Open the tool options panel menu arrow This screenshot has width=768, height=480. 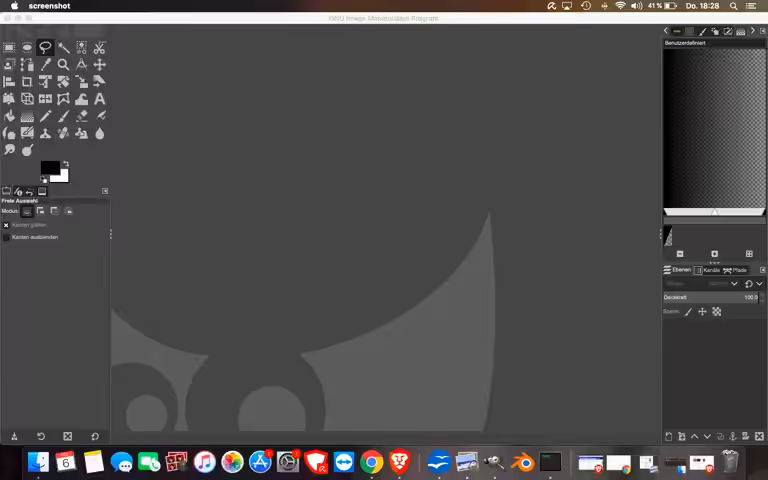pos(105,191)
